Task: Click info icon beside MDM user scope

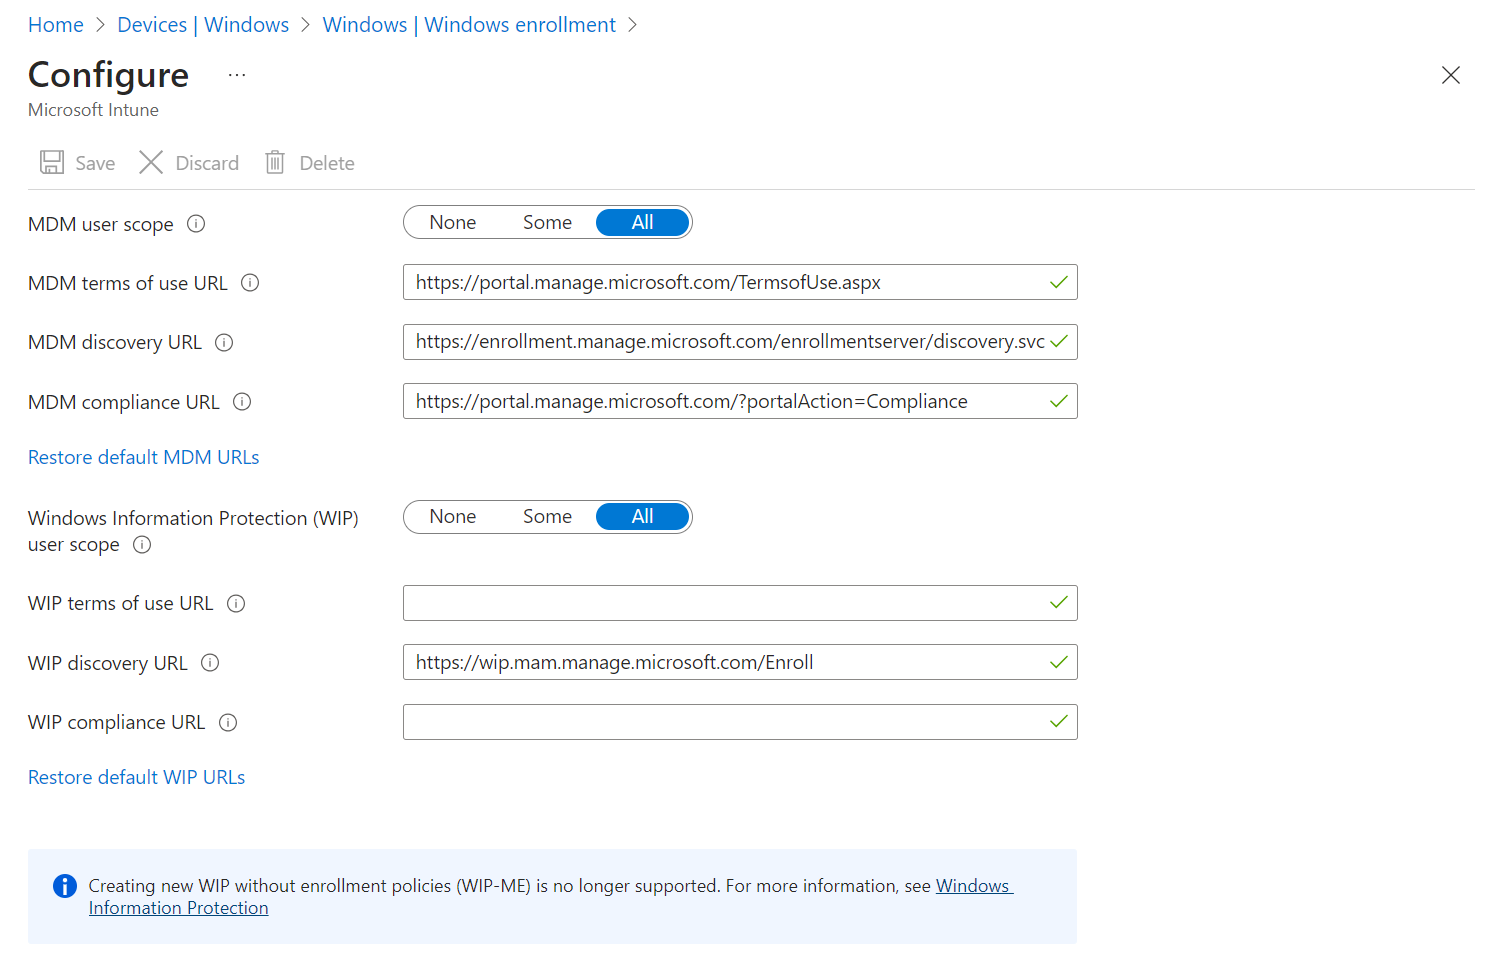Action: click(x=196, y=224)
